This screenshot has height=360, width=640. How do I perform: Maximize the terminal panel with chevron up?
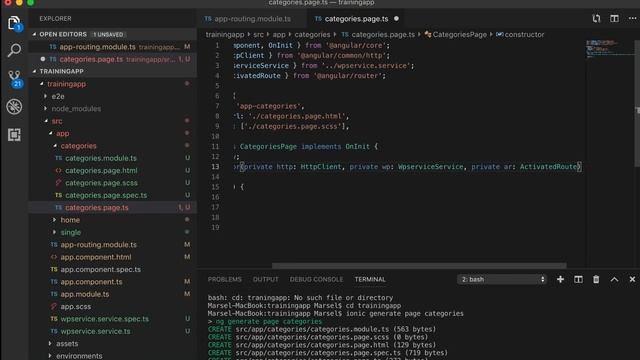tap(614, 279)
